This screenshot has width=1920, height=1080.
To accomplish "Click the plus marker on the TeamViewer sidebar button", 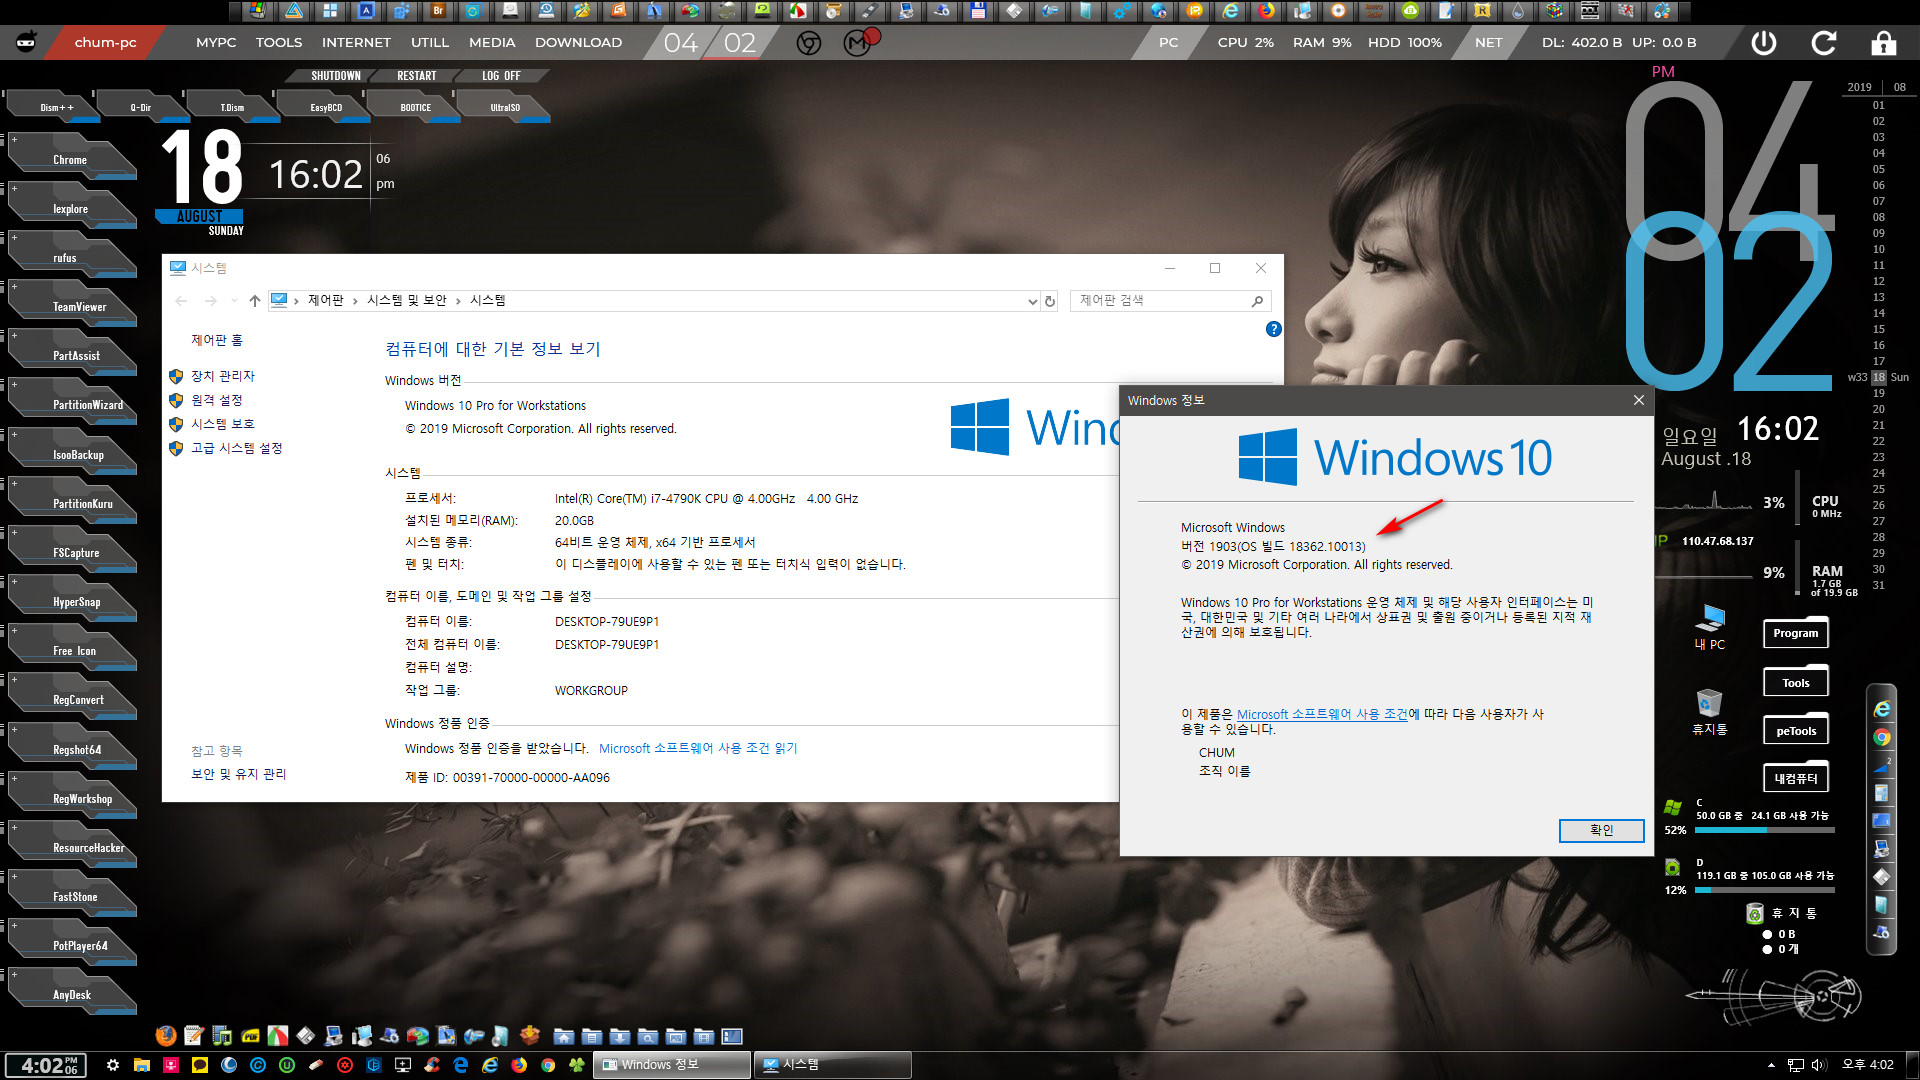I will 14,287.
